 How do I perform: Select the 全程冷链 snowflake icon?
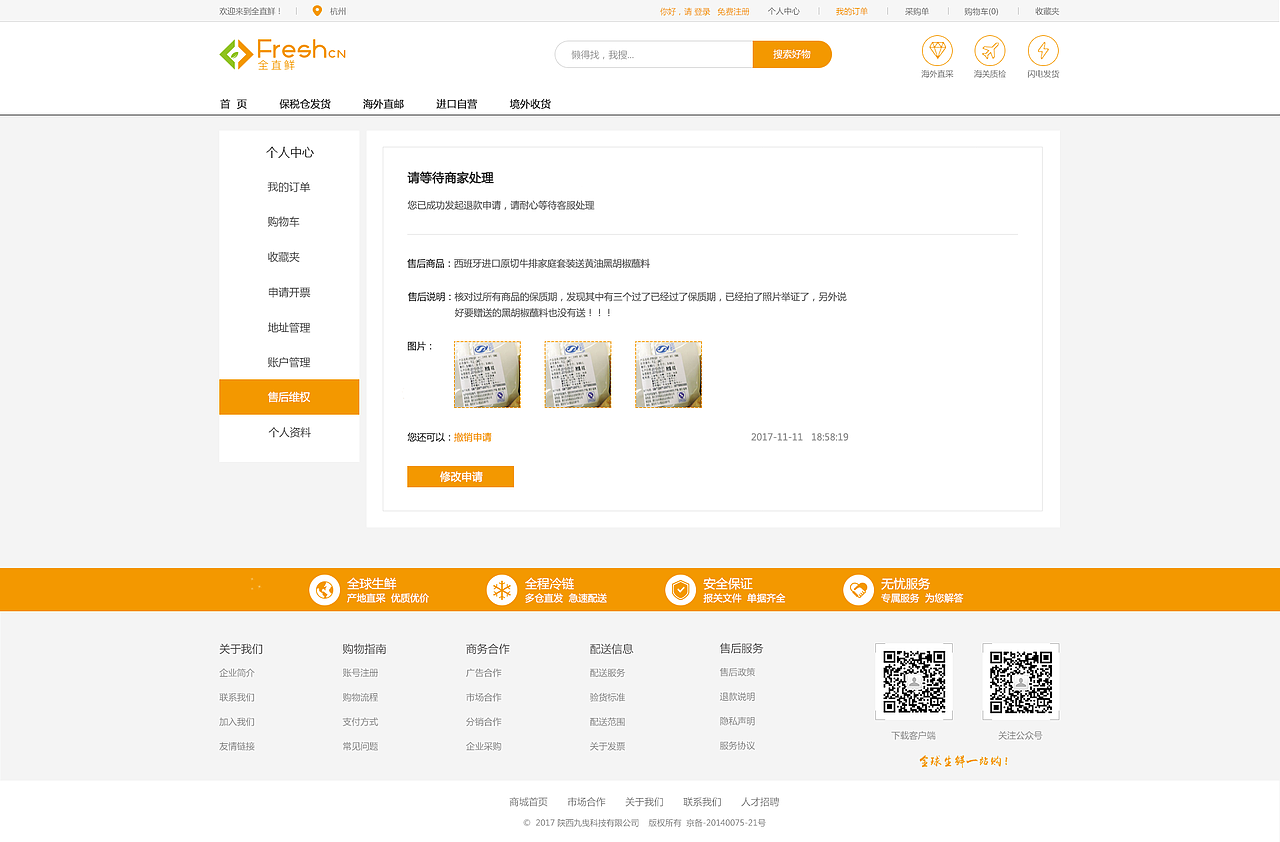point(502,589)
